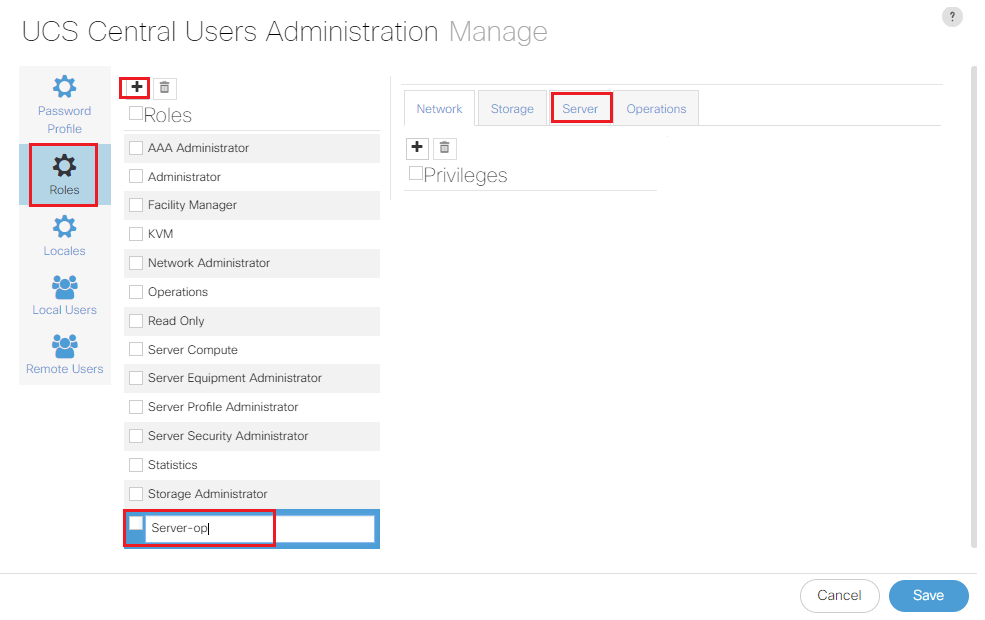The width and height of the screenshot is (985, 620).
Task: Select the AAA Administrator role name
Action: [199, 148]
